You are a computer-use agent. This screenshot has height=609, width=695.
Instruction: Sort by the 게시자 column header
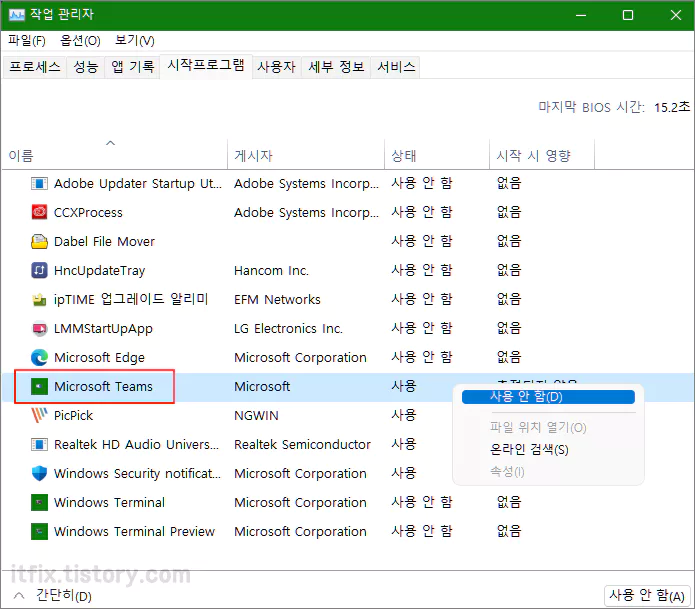pyautogui.click(x=306, y=156)
